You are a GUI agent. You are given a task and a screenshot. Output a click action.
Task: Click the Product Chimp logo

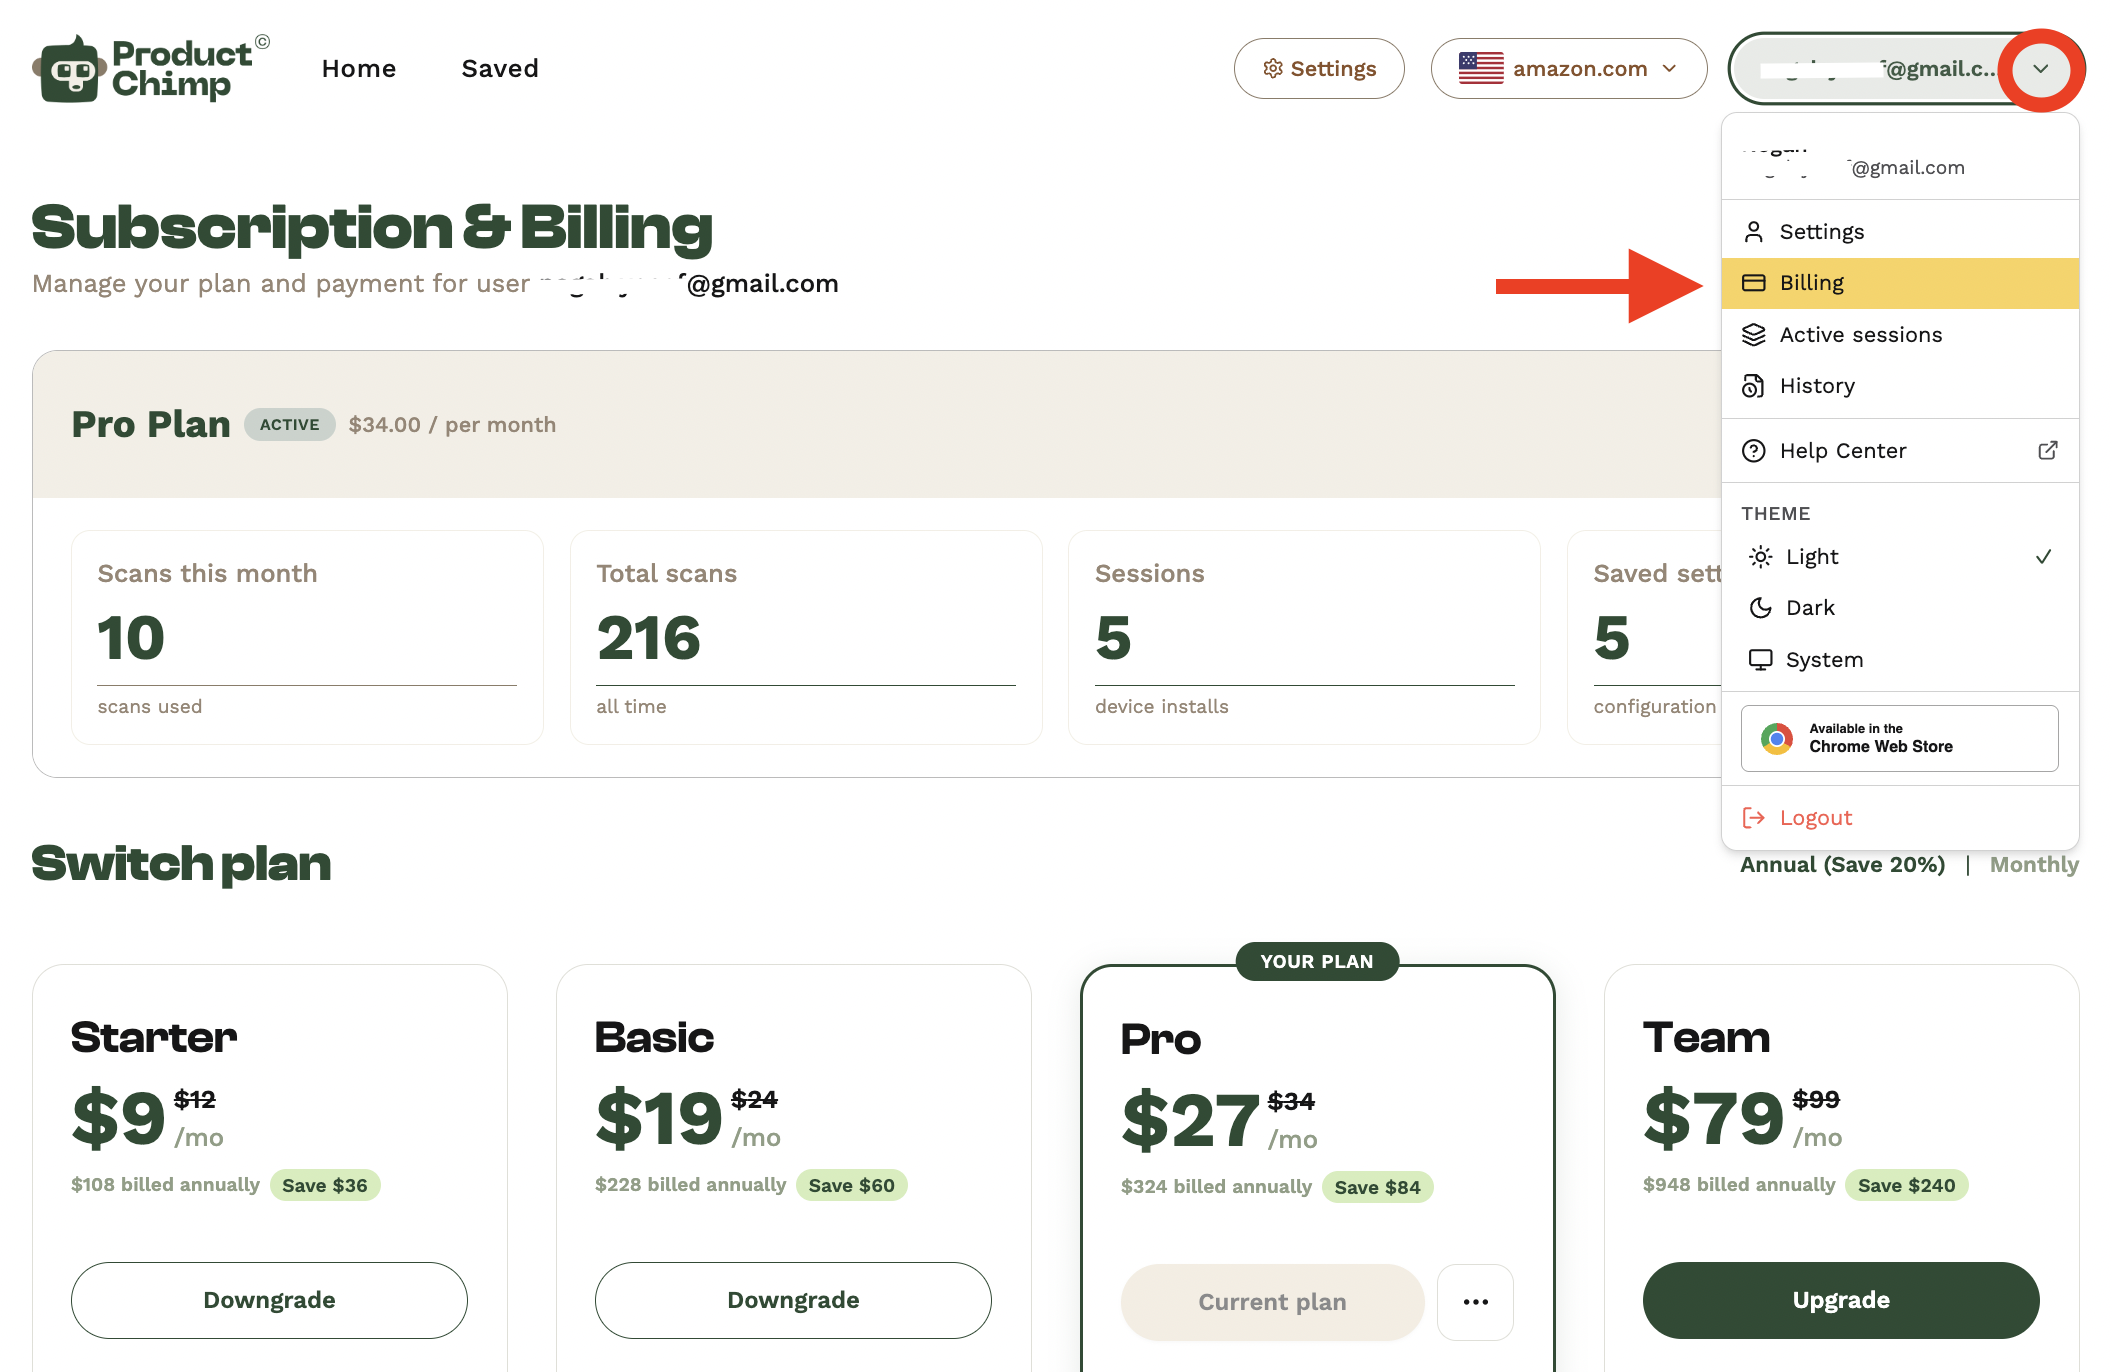pyautogui.click(x=151, y=68)
